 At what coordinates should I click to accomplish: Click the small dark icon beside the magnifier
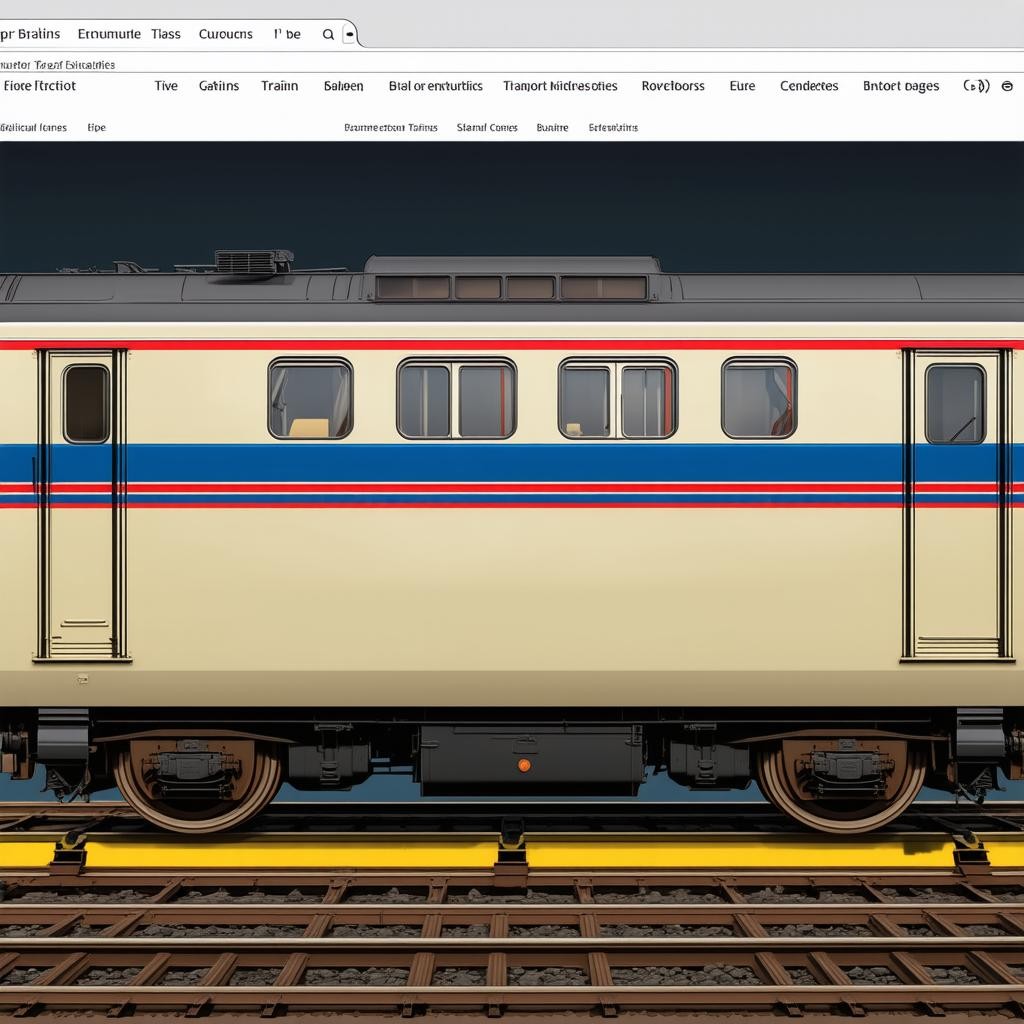(349, 34)
